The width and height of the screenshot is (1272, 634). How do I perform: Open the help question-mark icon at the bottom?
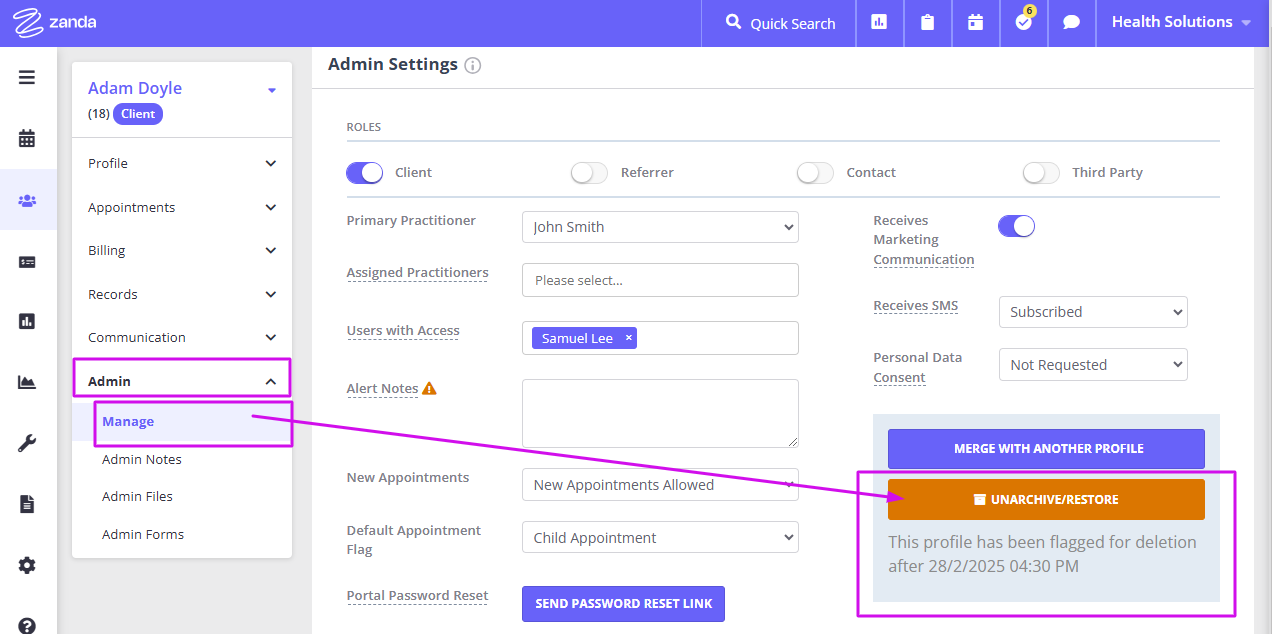pos(27,624)
